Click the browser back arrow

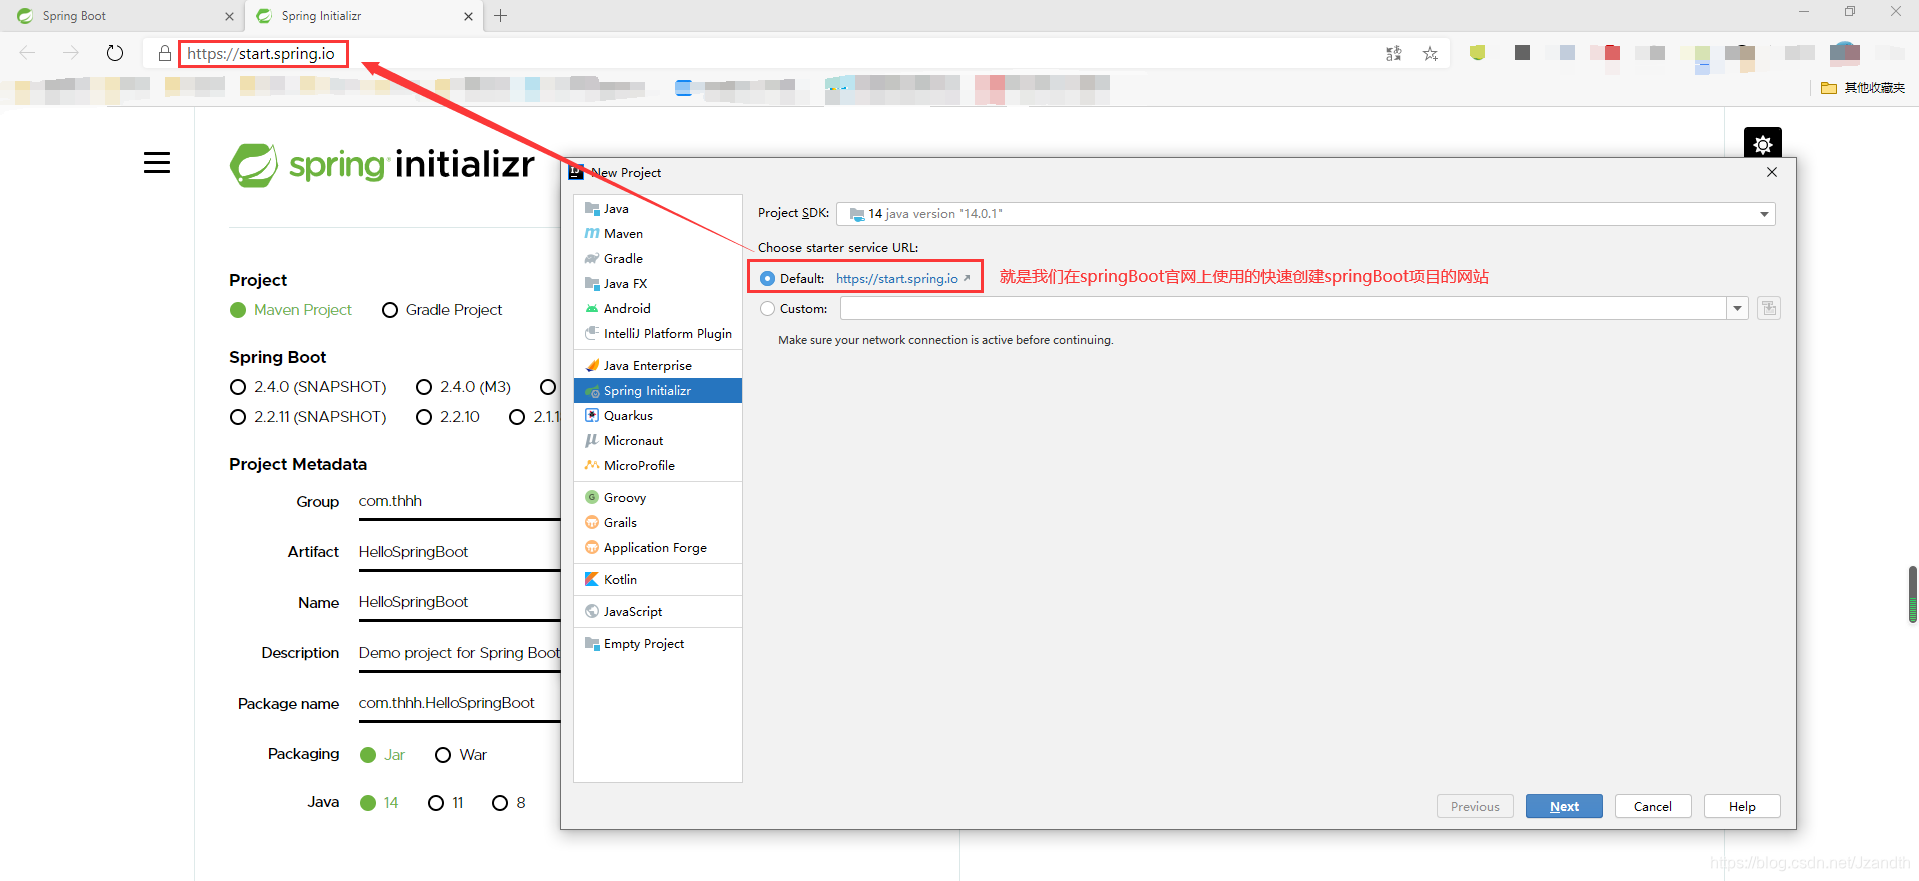pos(27,53)
